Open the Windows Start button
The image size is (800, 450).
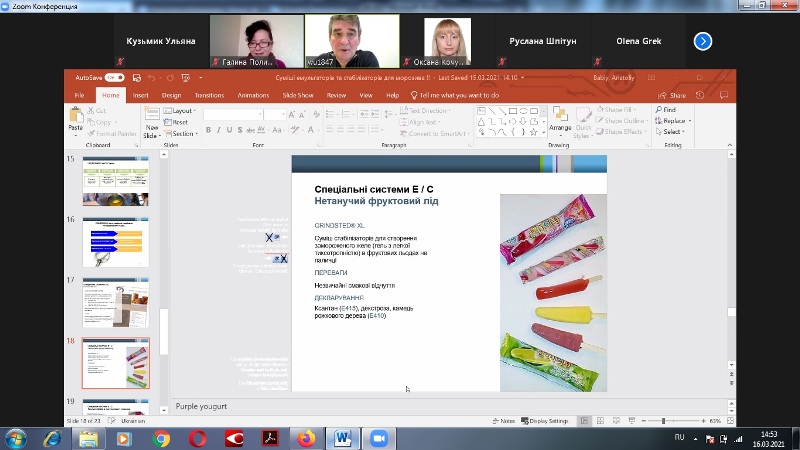16,439
